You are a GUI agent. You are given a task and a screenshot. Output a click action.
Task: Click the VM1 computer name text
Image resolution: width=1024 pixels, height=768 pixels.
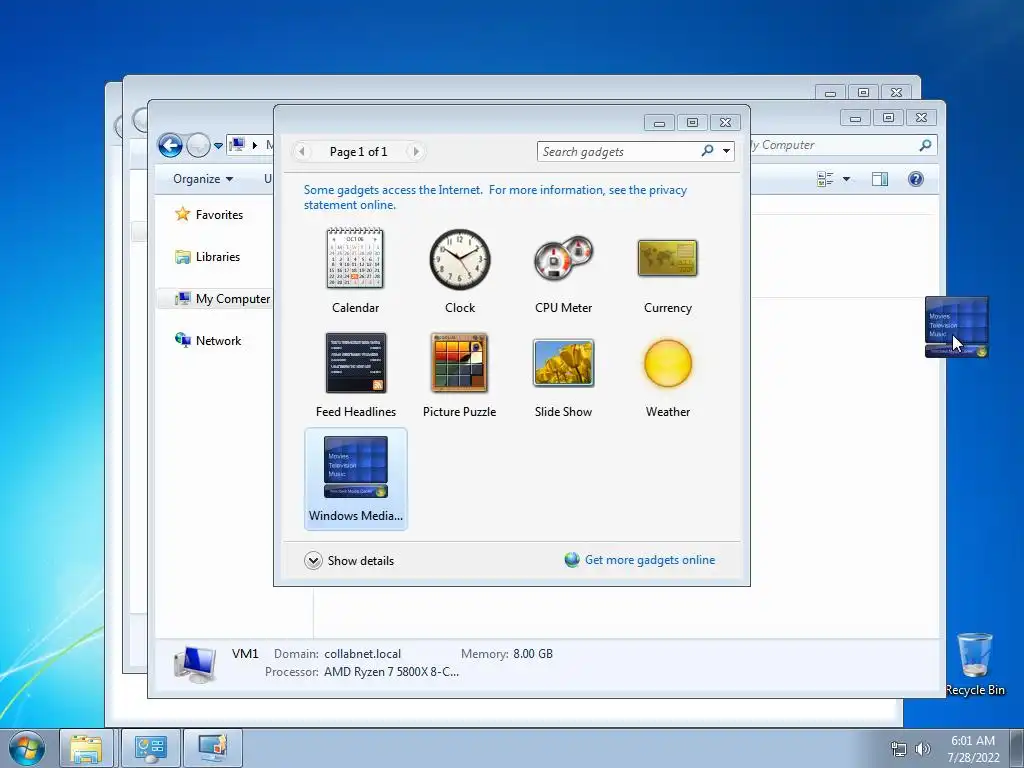click(x=245, y=654)
